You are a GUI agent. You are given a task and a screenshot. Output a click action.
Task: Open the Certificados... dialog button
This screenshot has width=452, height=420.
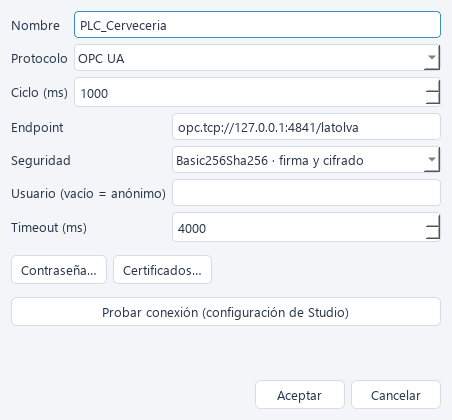pyautogui.click(x=162, y=270)
